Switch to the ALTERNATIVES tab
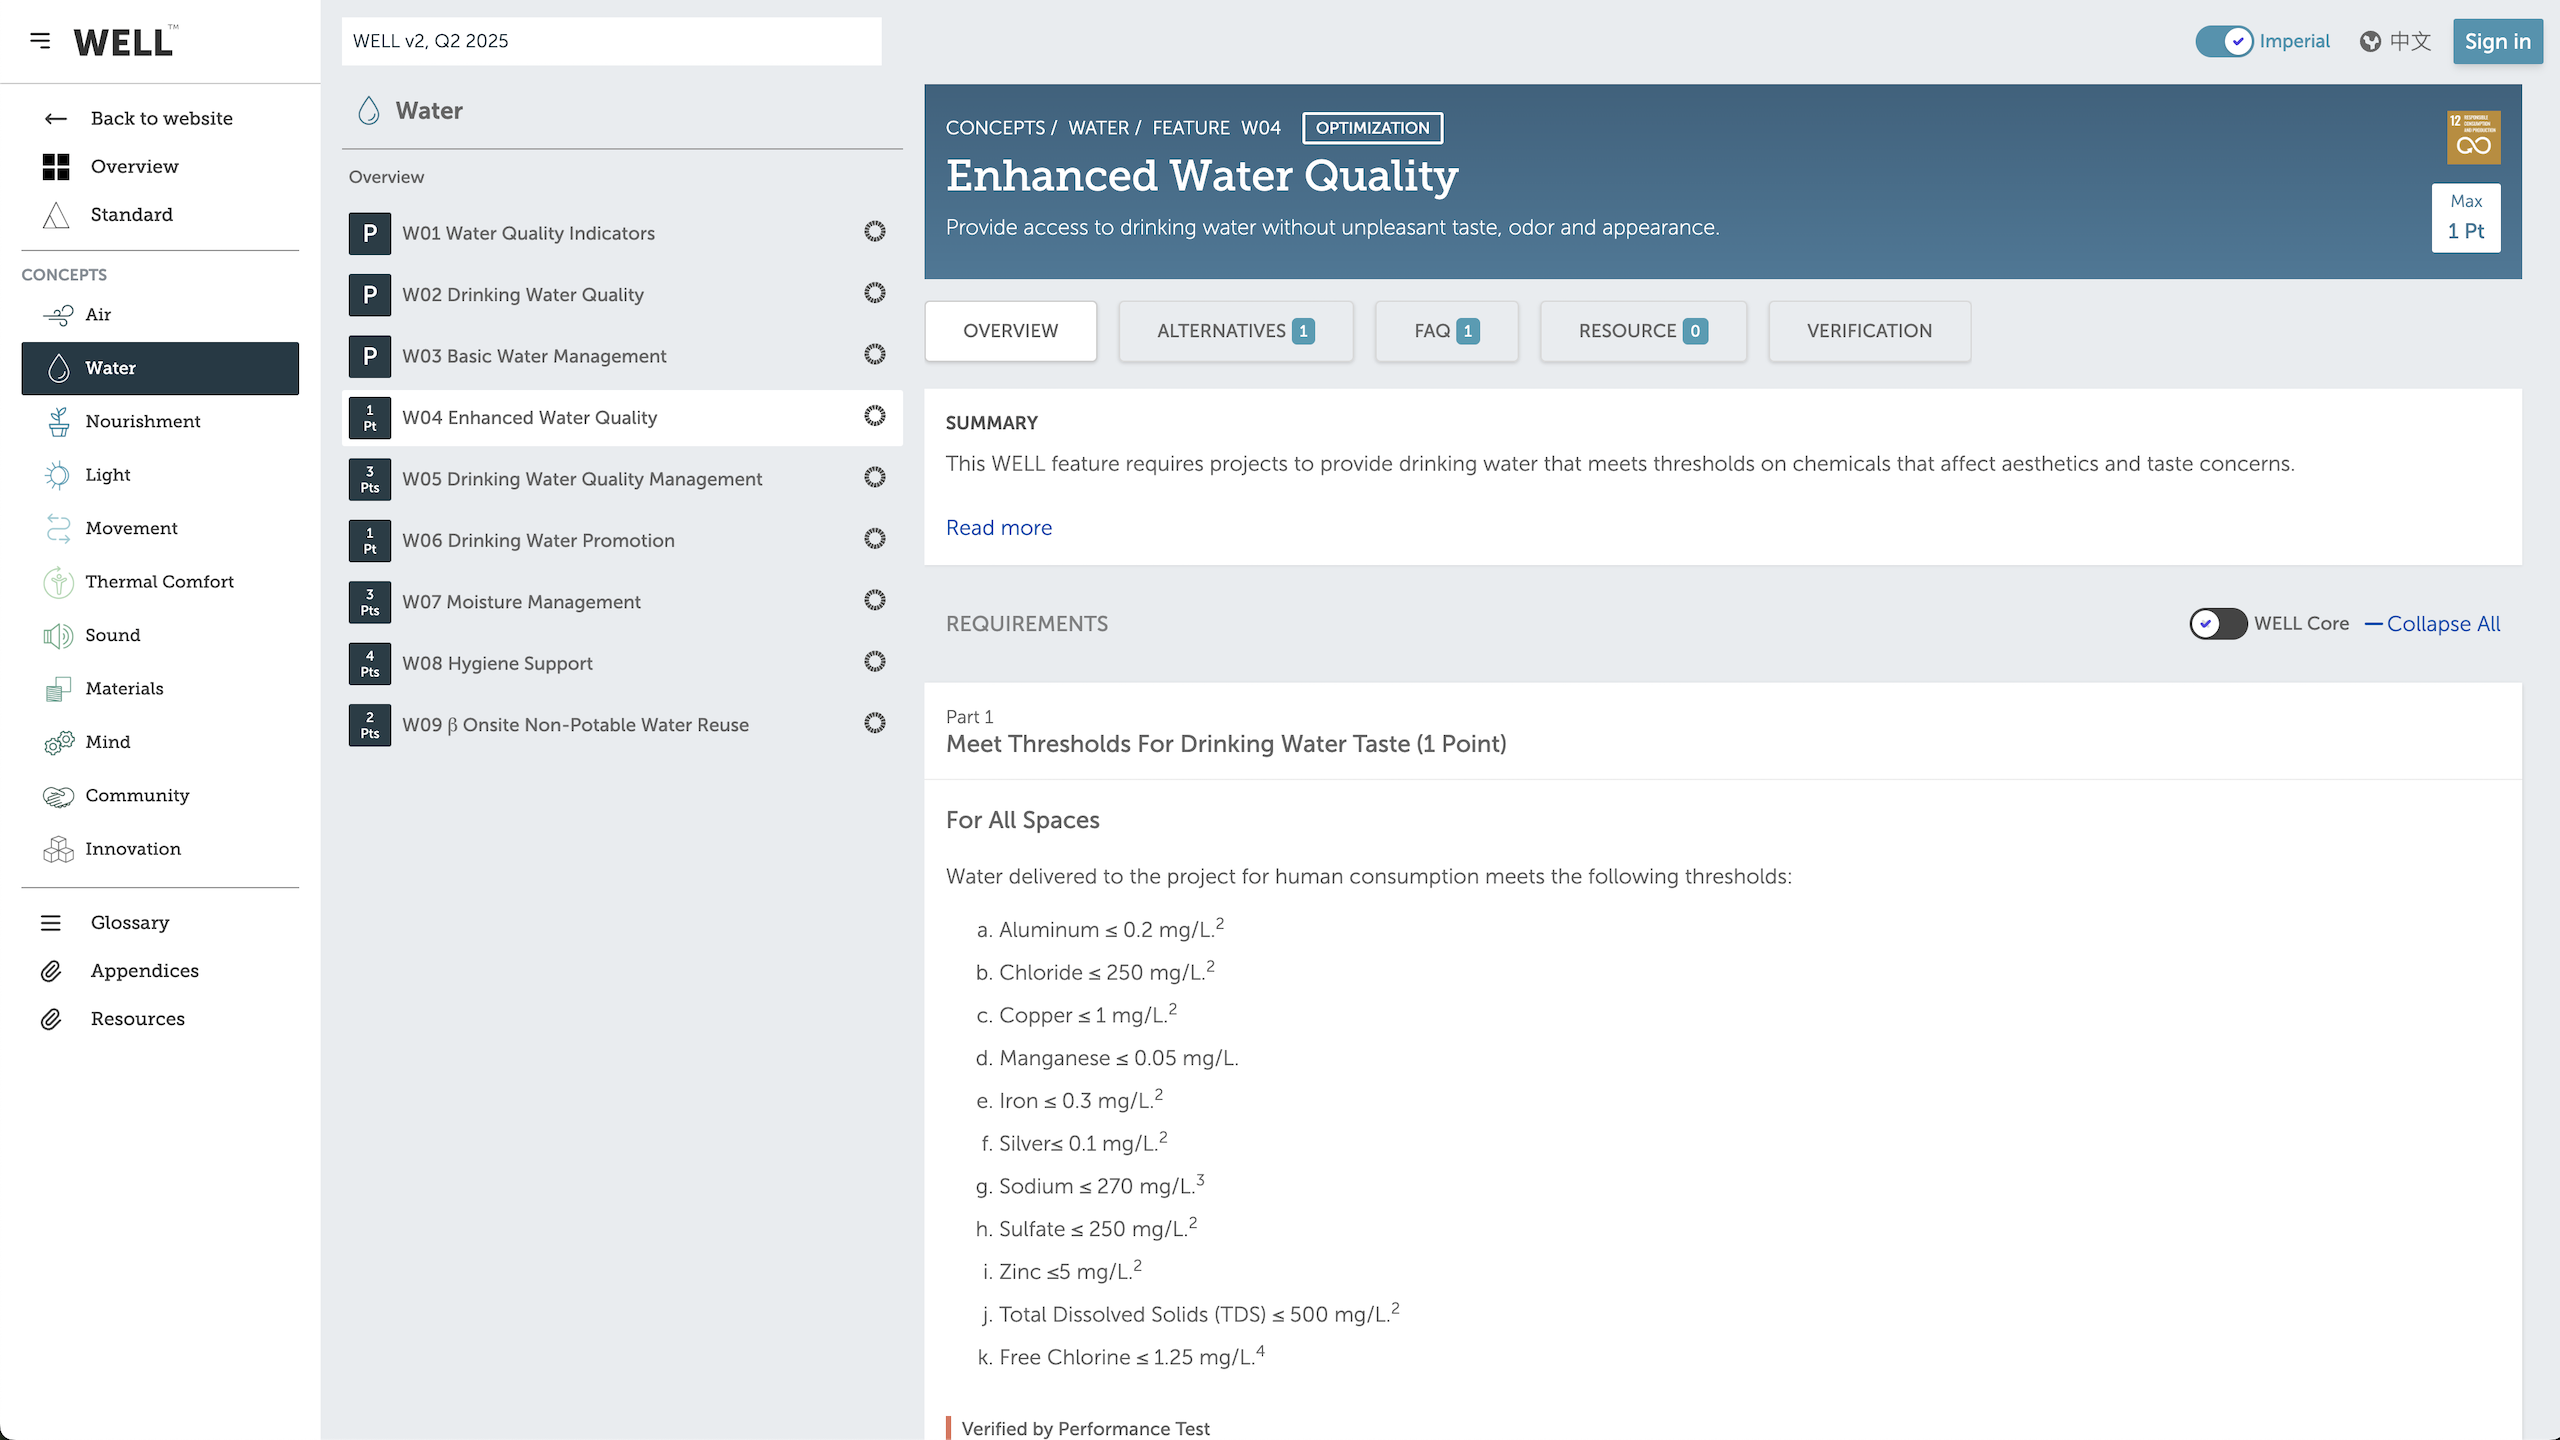2560x1440 pixels. point(1235,331)
